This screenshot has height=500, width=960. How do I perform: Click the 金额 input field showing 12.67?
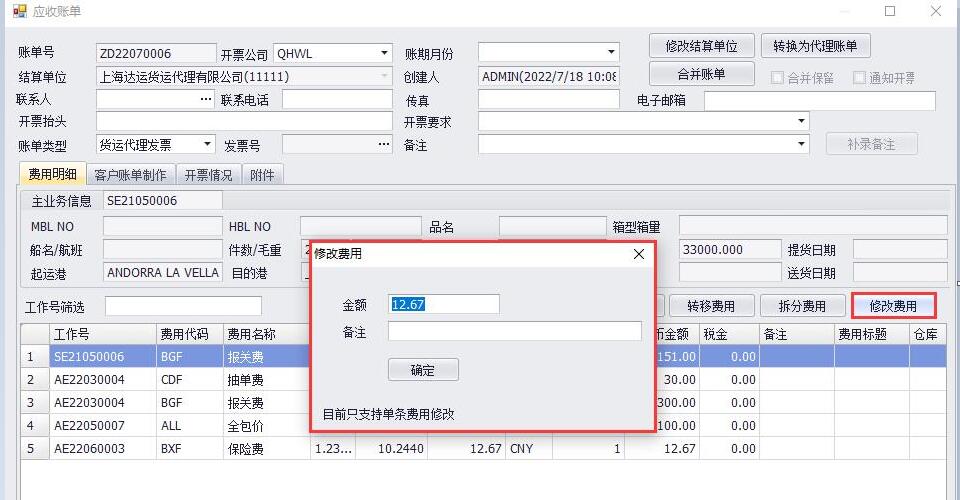pyautogui.click(x=443, y=304)
